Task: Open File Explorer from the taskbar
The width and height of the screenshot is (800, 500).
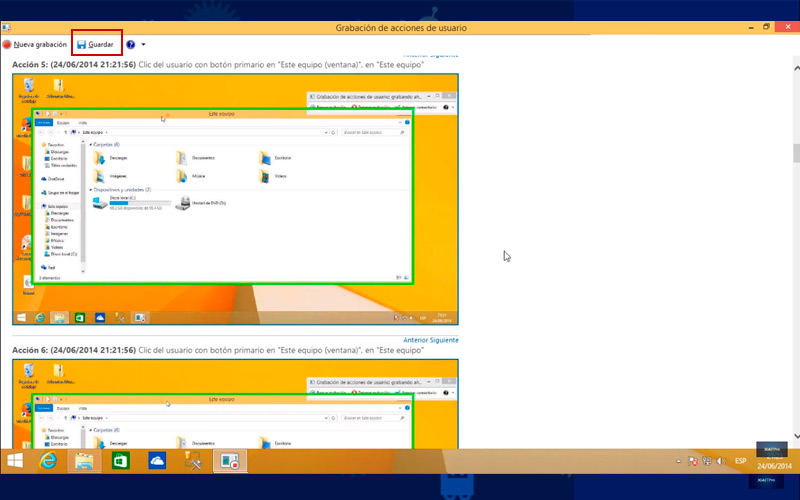Action: coord(84,461)
